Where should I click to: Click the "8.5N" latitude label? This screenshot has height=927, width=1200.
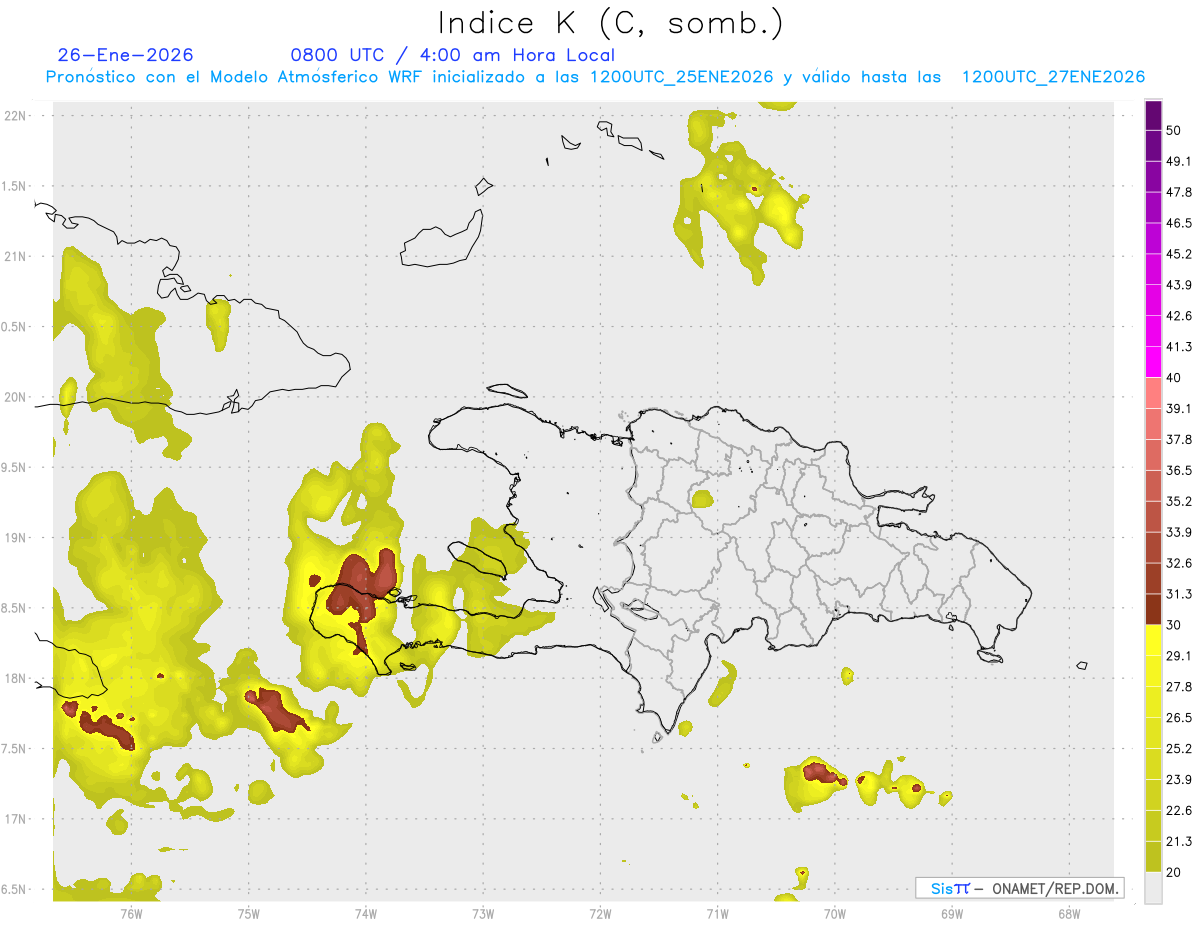pyautogui.click(x=15, y=608)
